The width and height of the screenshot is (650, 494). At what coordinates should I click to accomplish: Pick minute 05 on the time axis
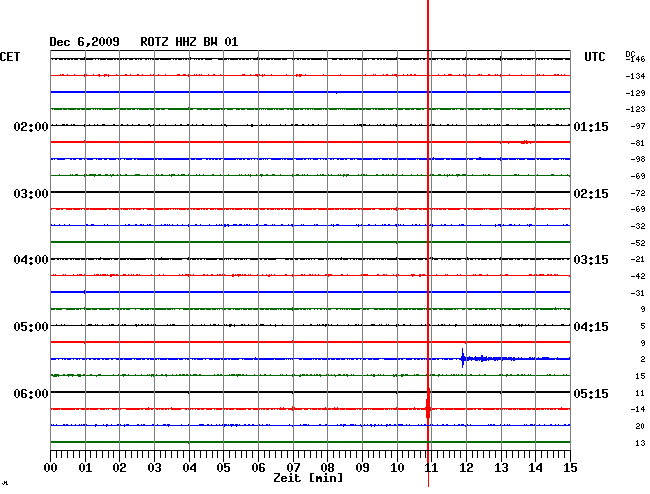tap(223, 467)
